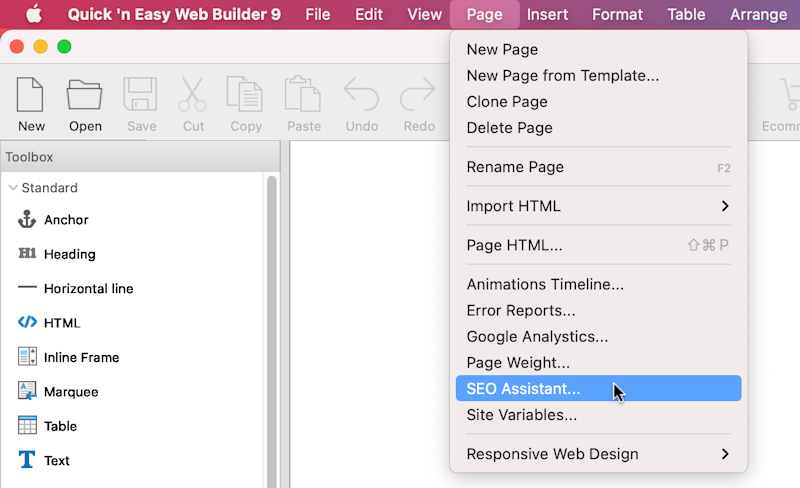Choose New Page from Template
This screenshot has height=488, width=800.
[562, 76]
